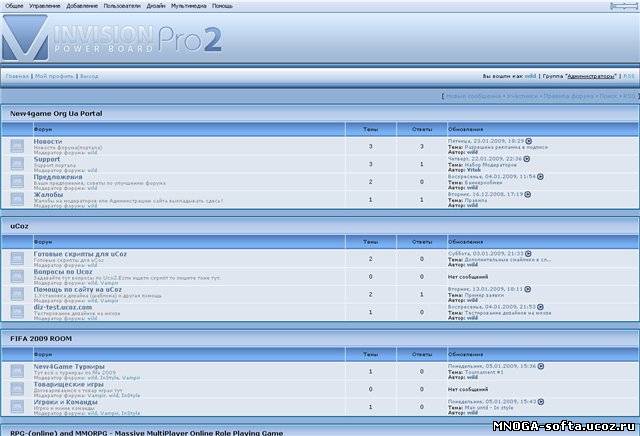This screenshot has height=436, width=640.
Task: Open the Support forum
Action: click(x=47, y=159)
